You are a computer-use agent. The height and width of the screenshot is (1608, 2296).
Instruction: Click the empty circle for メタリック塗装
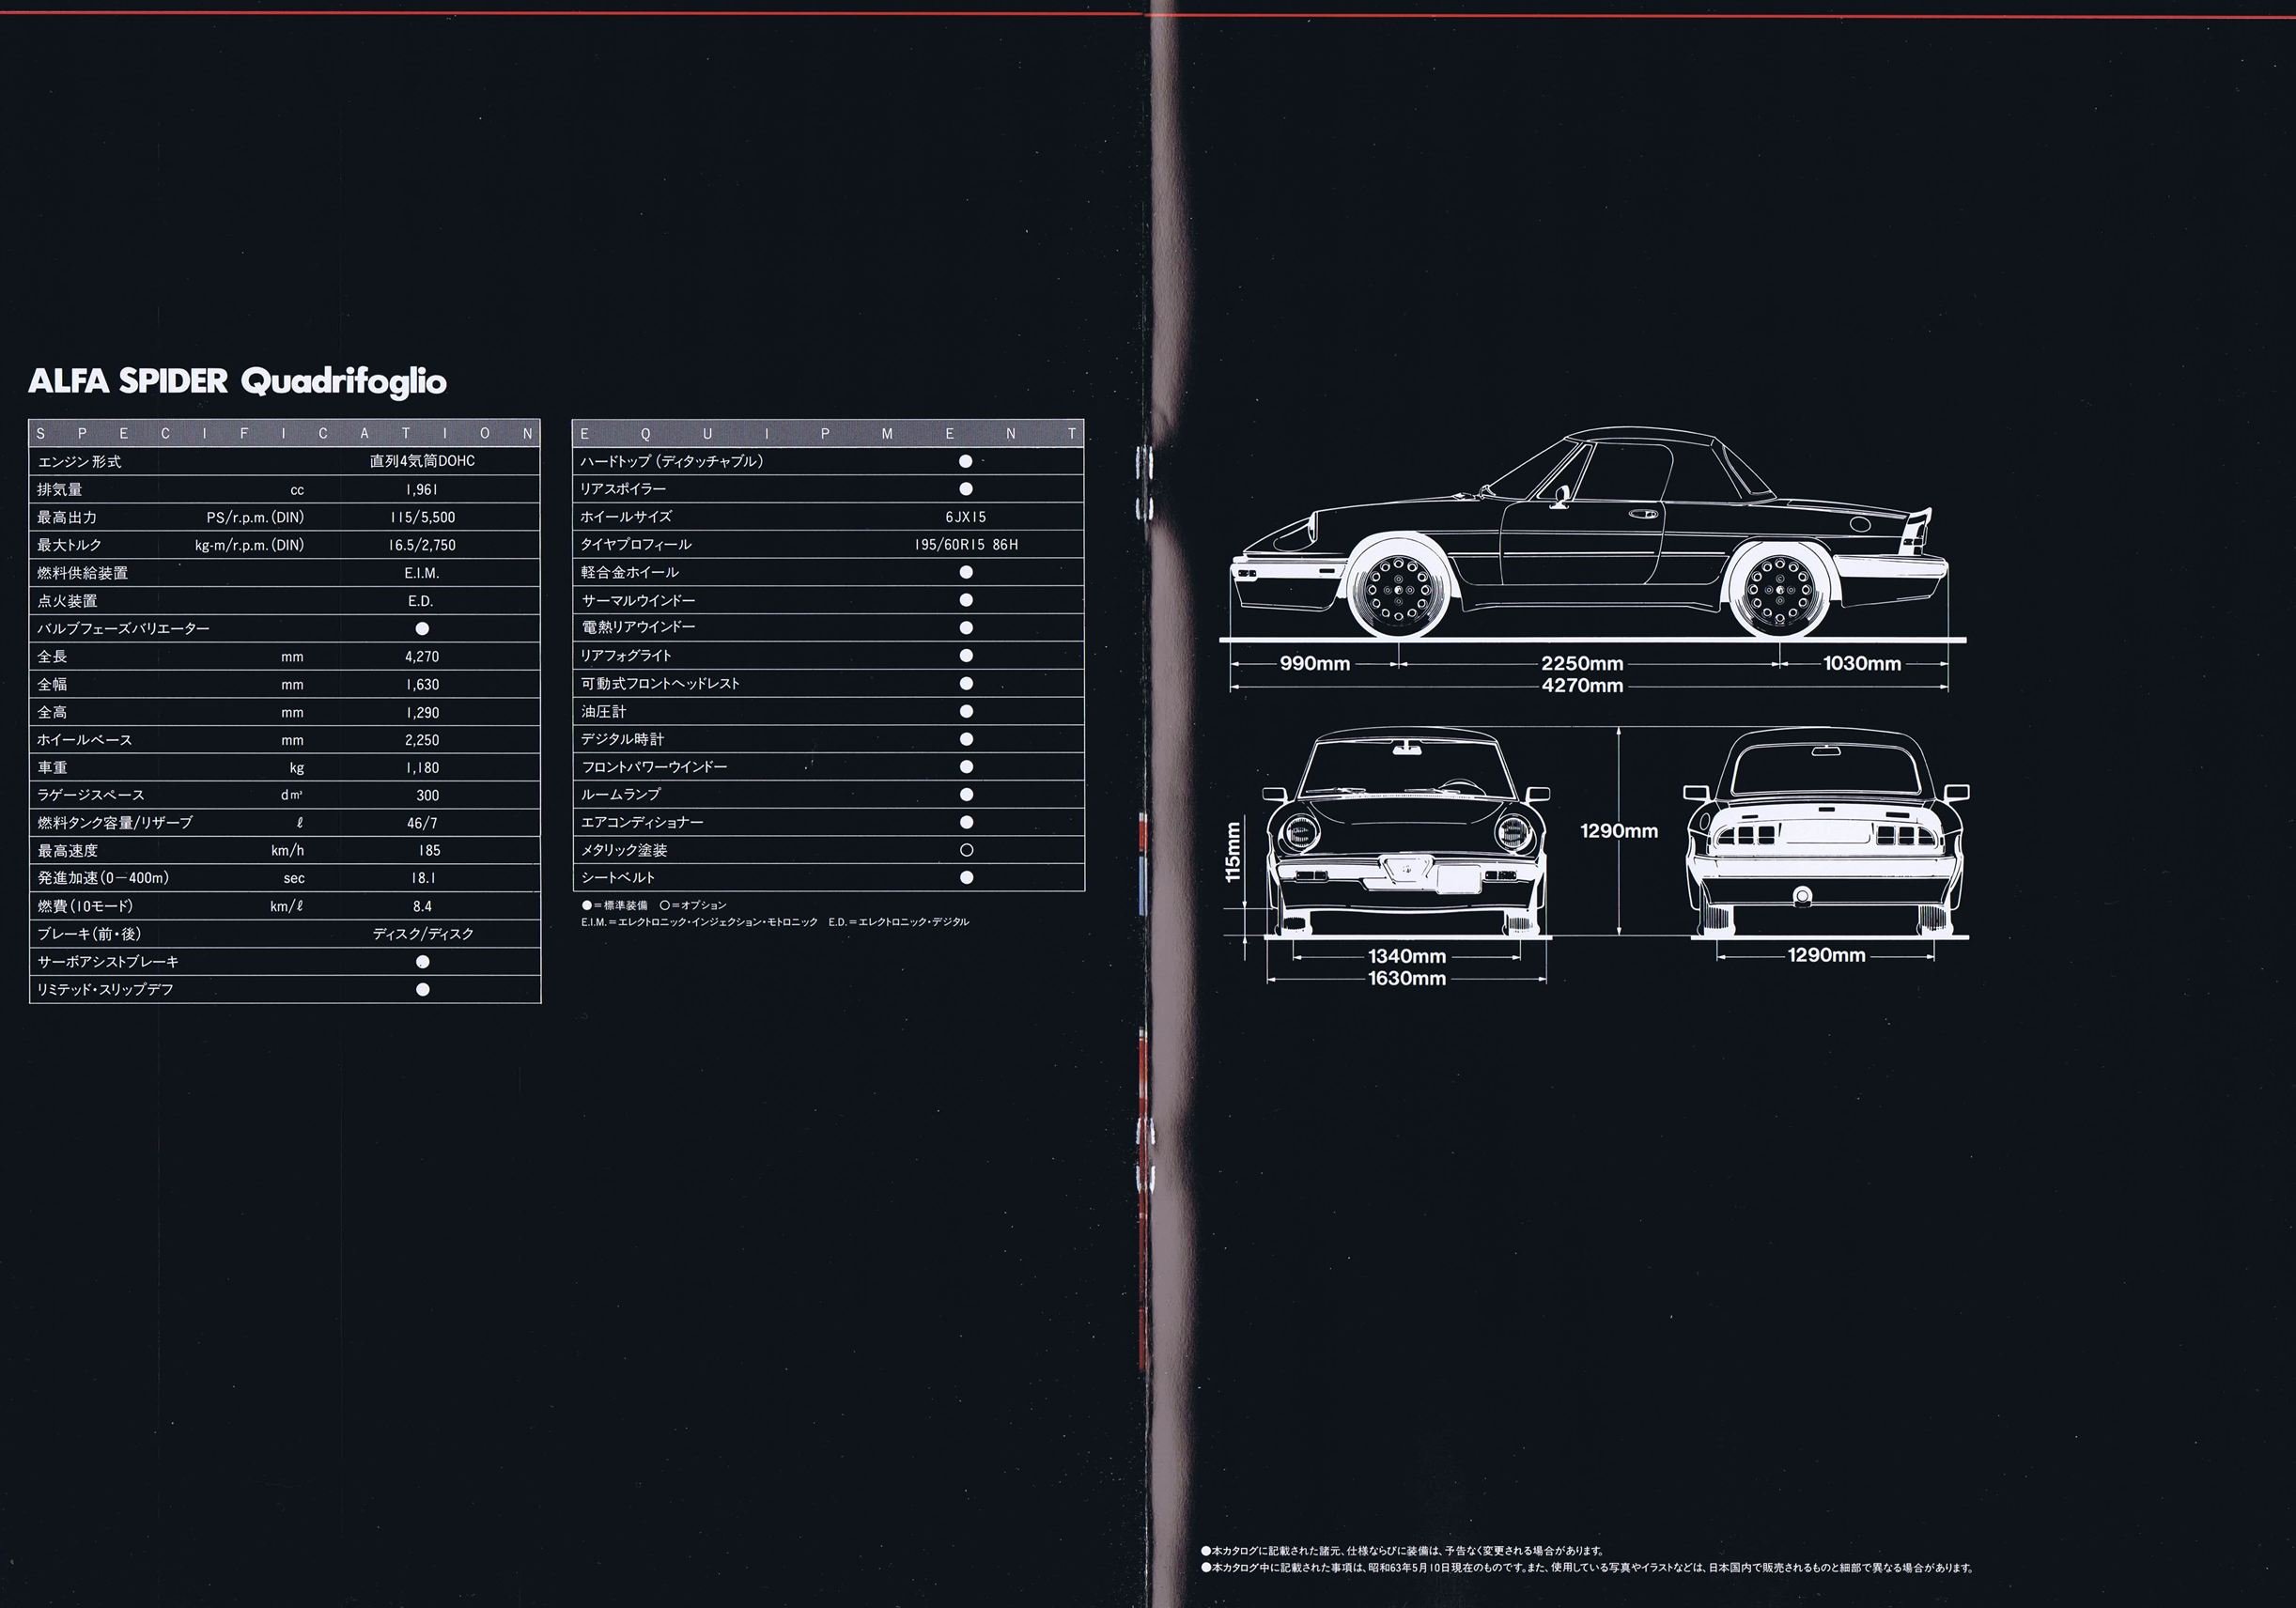click(x=966, y=850)
